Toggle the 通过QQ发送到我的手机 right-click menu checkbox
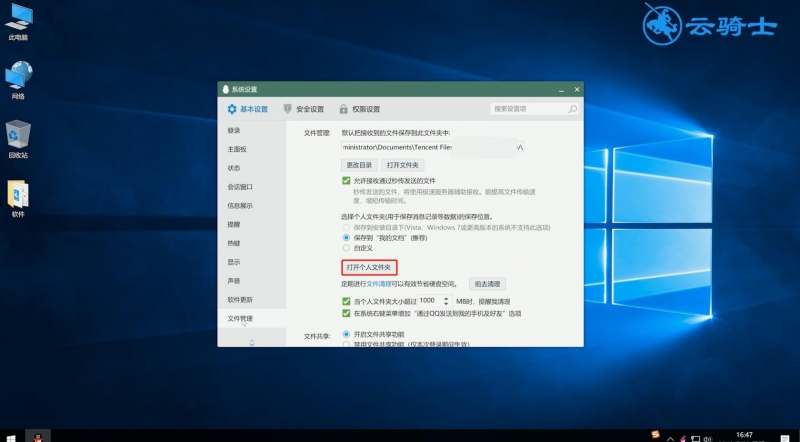The width and height of the screenshot is (800, 442). (346, 313)
